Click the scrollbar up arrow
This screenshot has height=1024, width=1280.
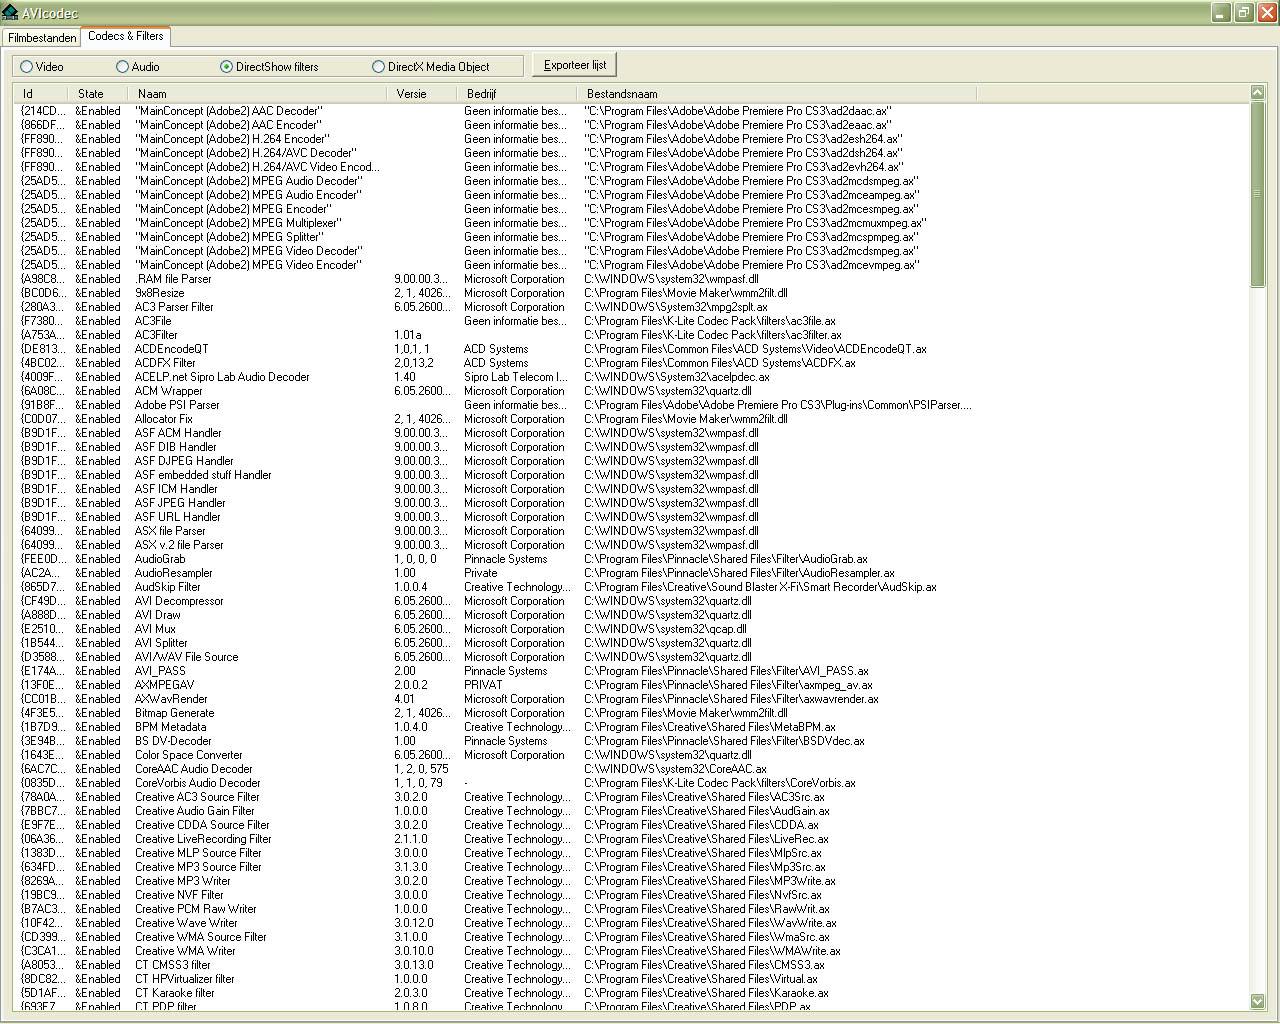tap(1257, 93)
